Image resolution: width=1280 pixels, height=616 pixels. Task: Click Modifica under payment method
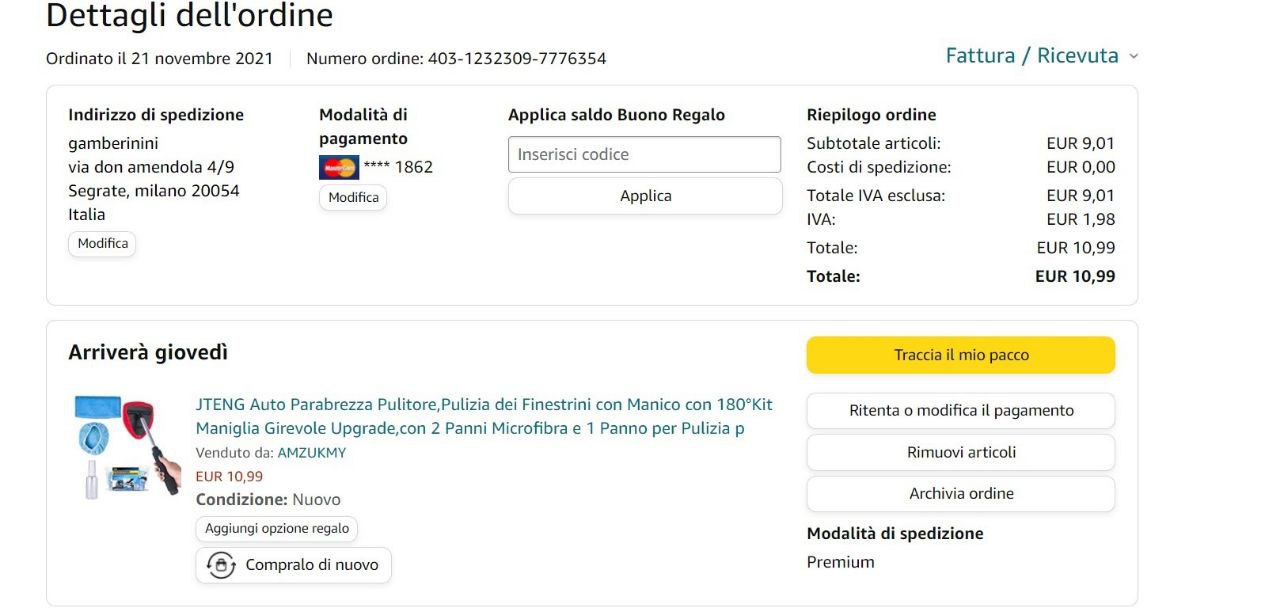point(353,197)
